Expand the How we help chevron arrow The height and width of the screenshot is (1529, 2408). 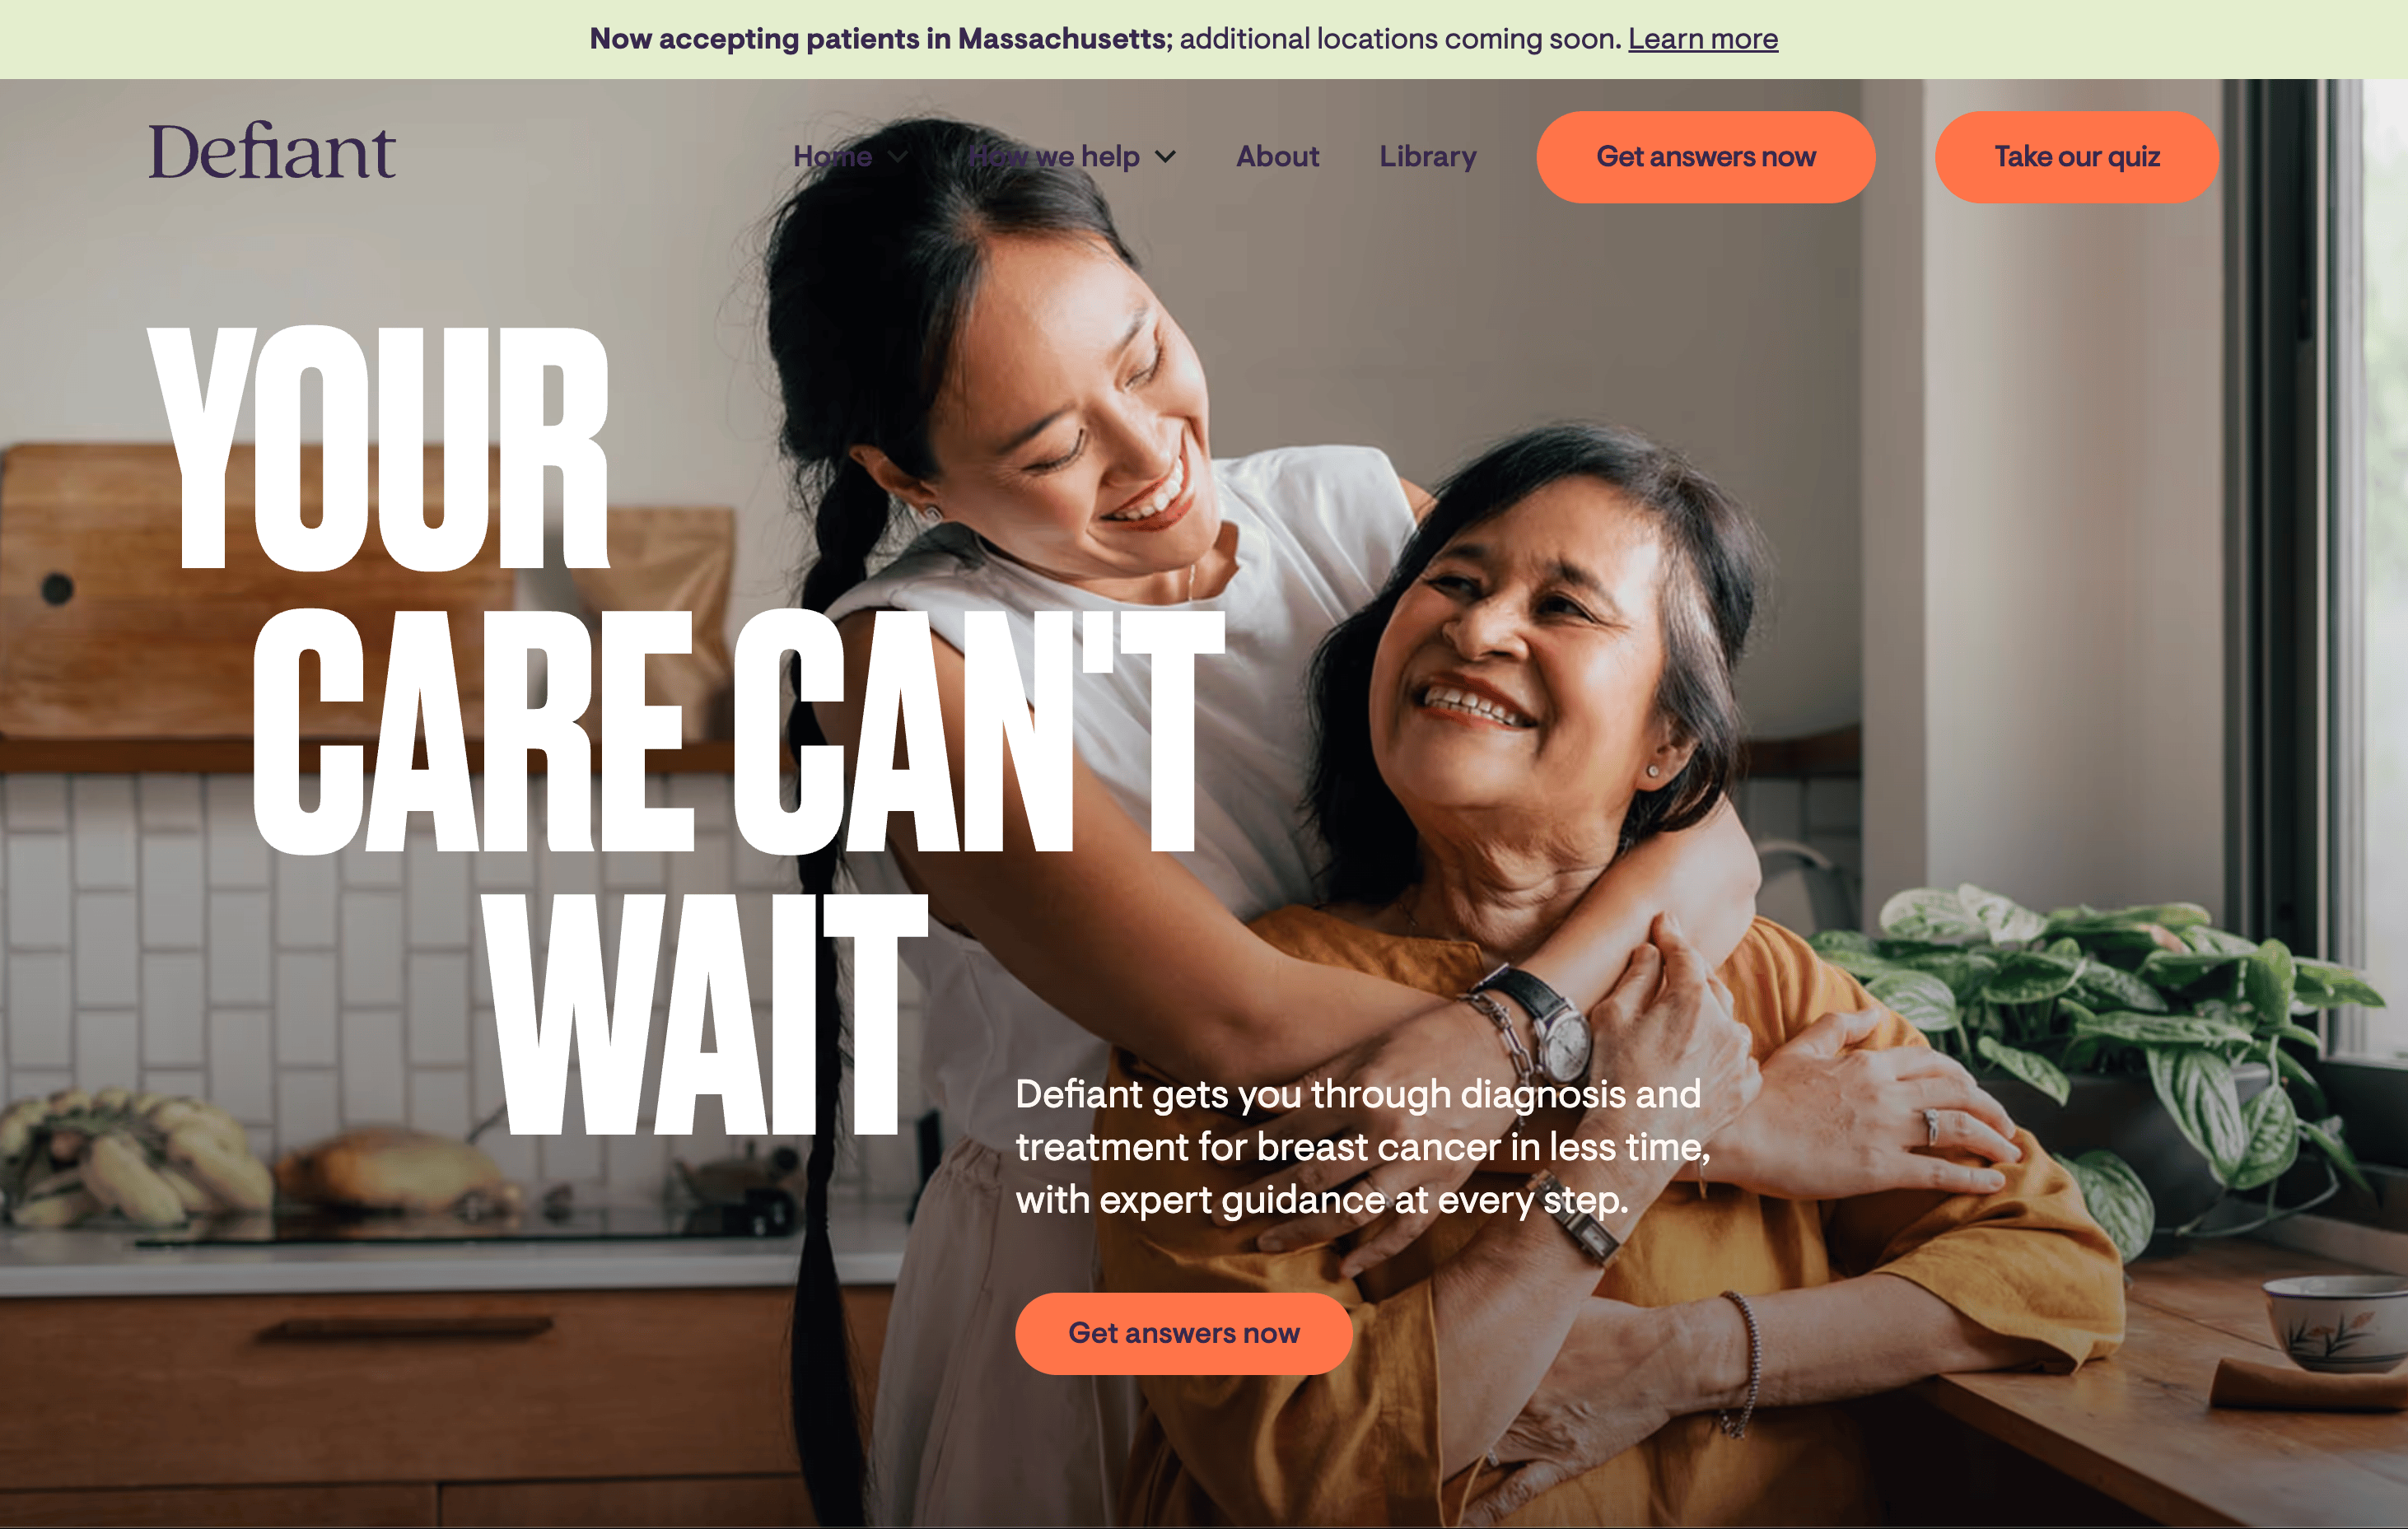pyautogui.click(x=1165, y=158)
